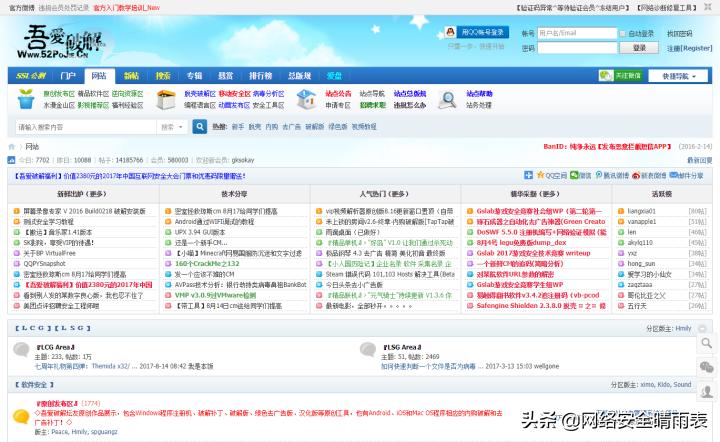
Task: Open the 站点公告 link
Action: click(x=338, y=94)
